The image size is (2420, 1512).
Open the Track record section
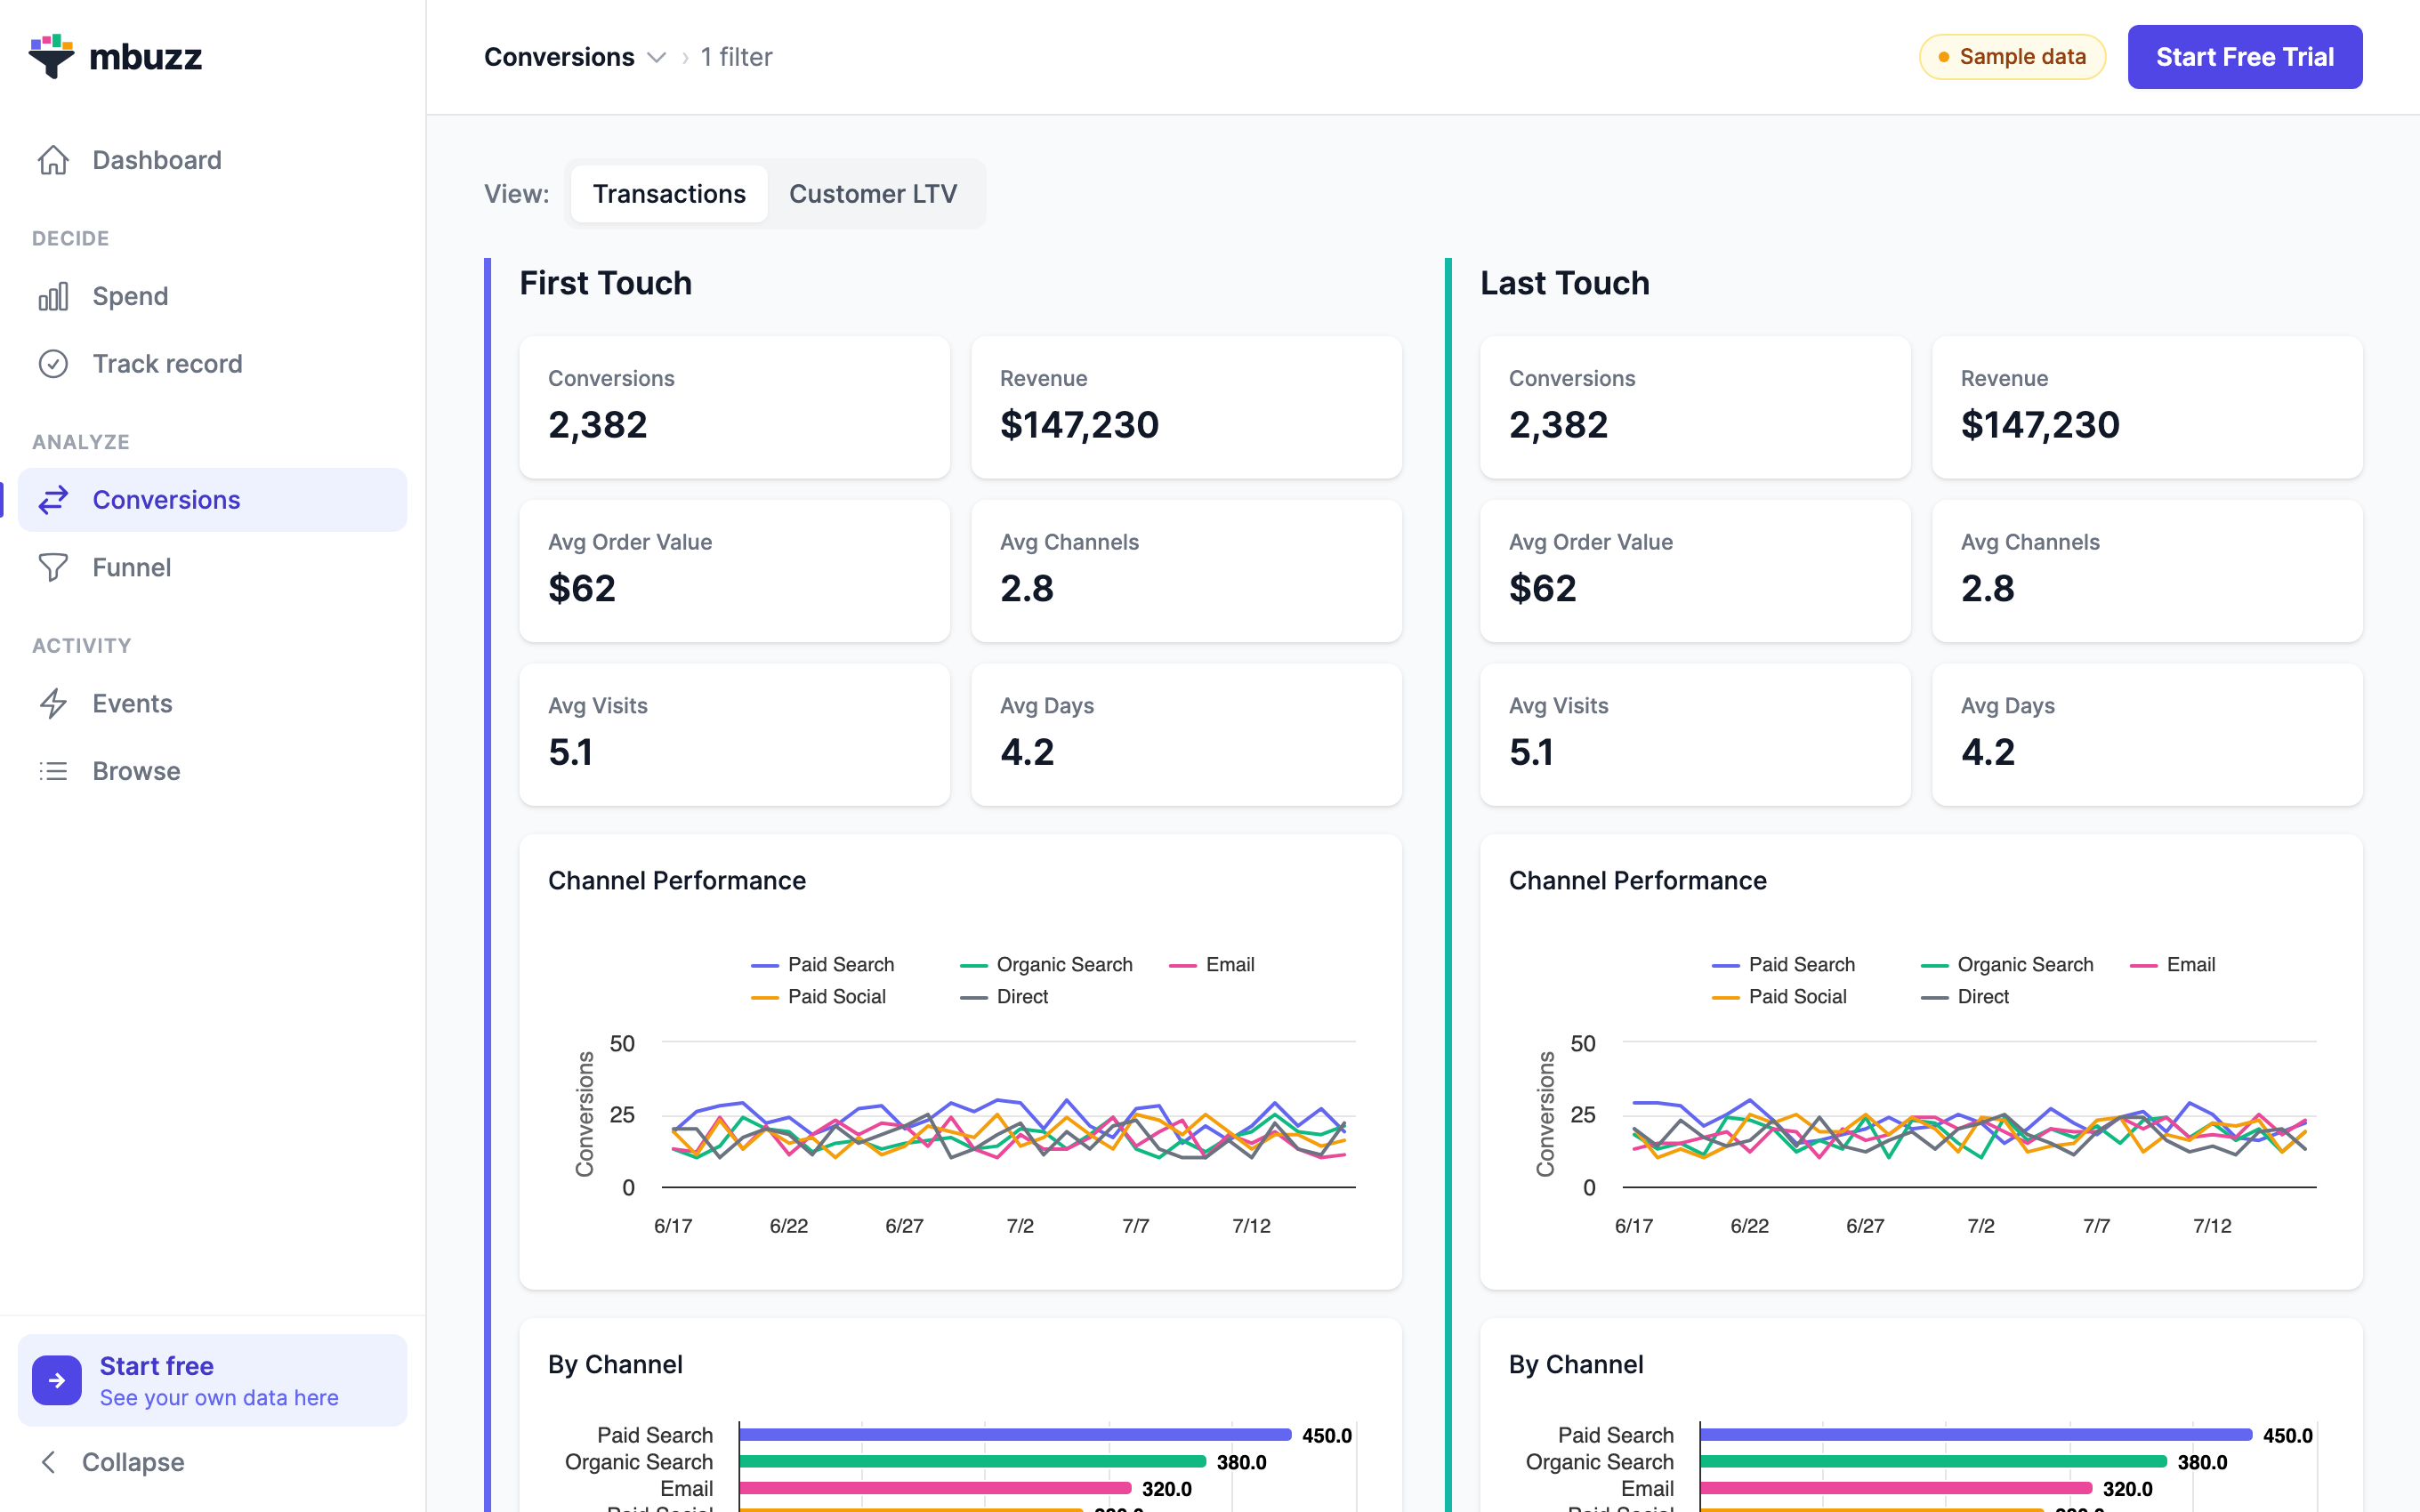(212, 364)
